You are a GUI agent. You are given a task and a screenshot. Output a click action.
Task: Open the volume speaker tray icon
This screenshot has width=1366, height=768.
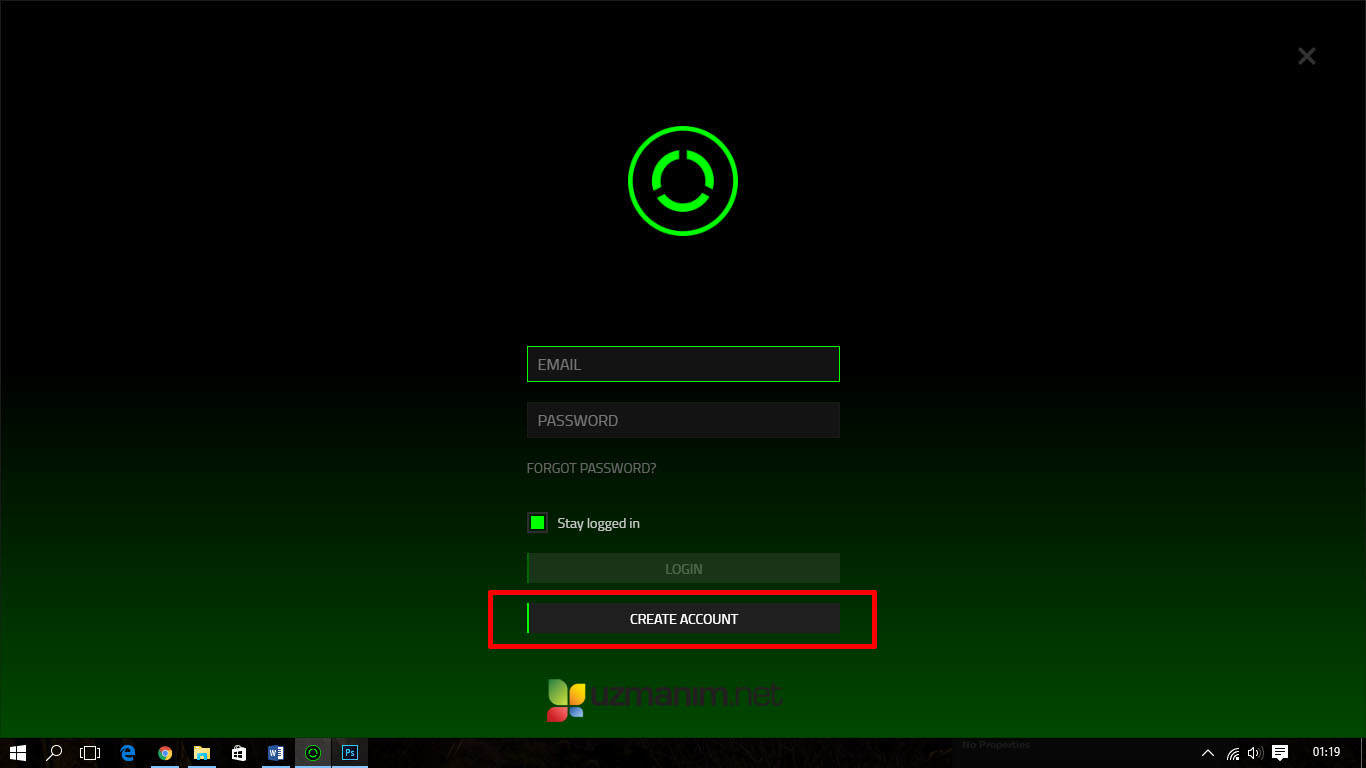(1255, 753)
